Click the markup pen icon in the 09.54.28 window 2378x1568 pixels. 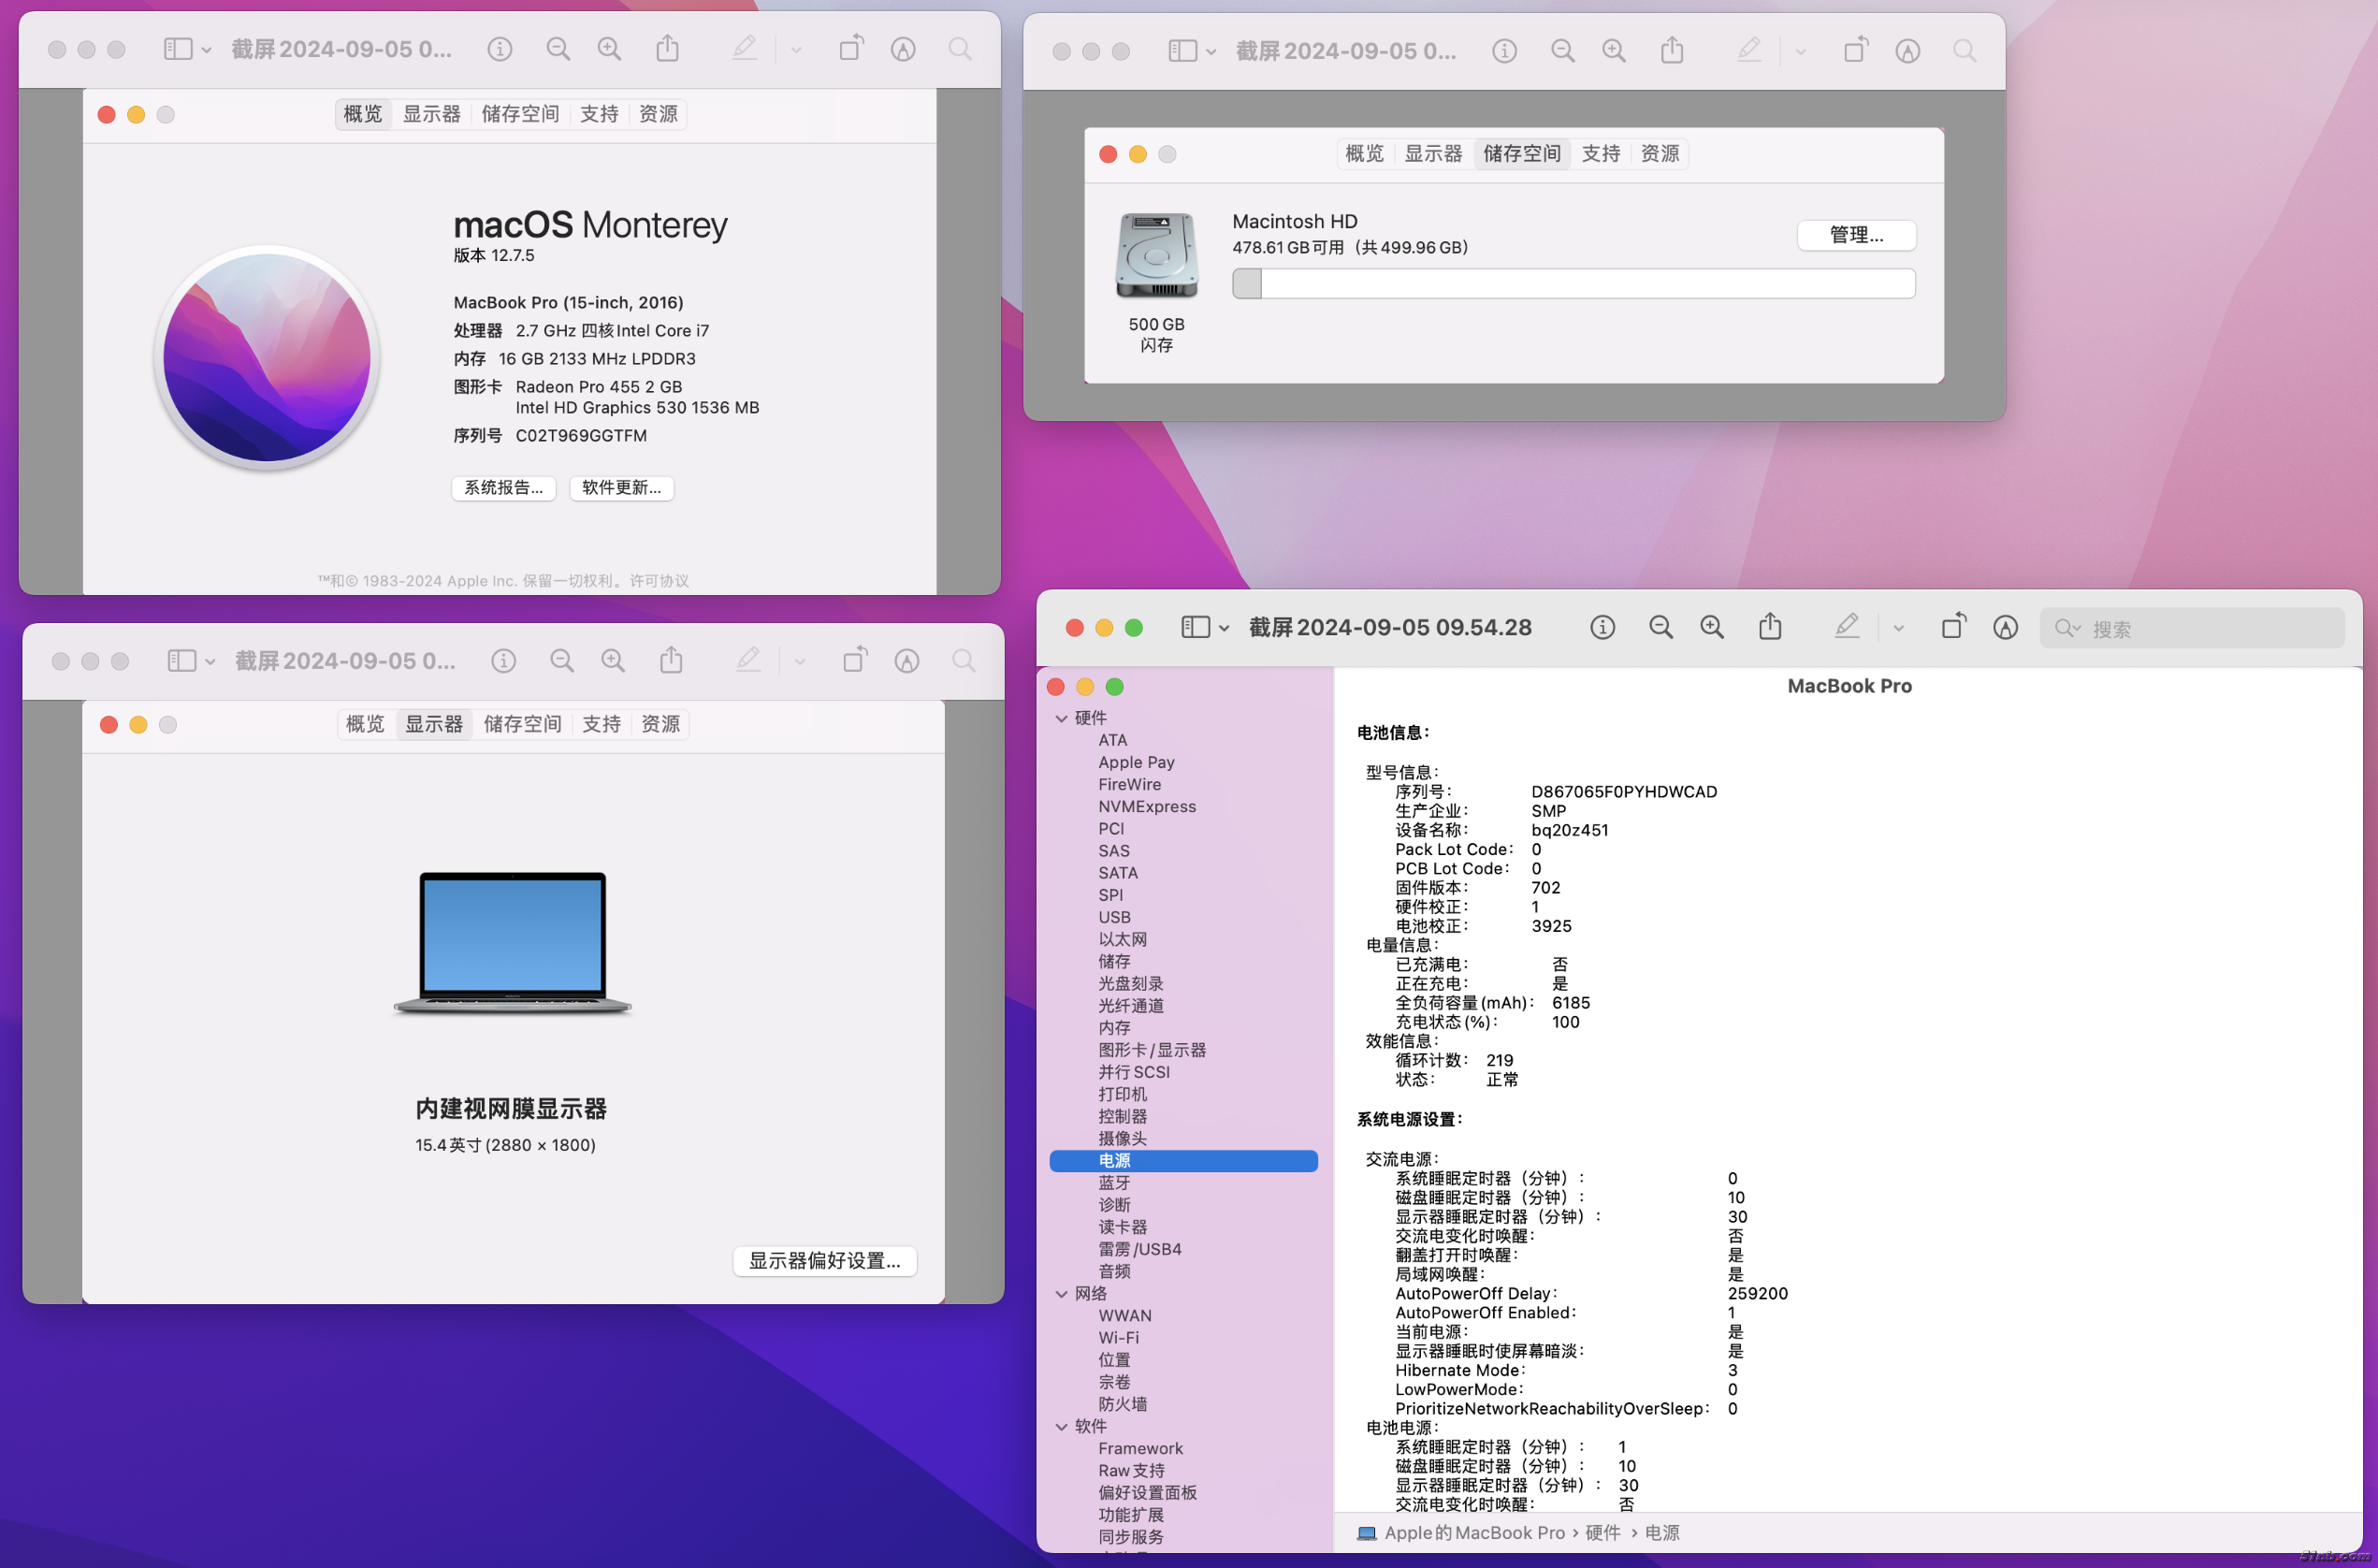pyautogui.click(x=1846, y=627)
